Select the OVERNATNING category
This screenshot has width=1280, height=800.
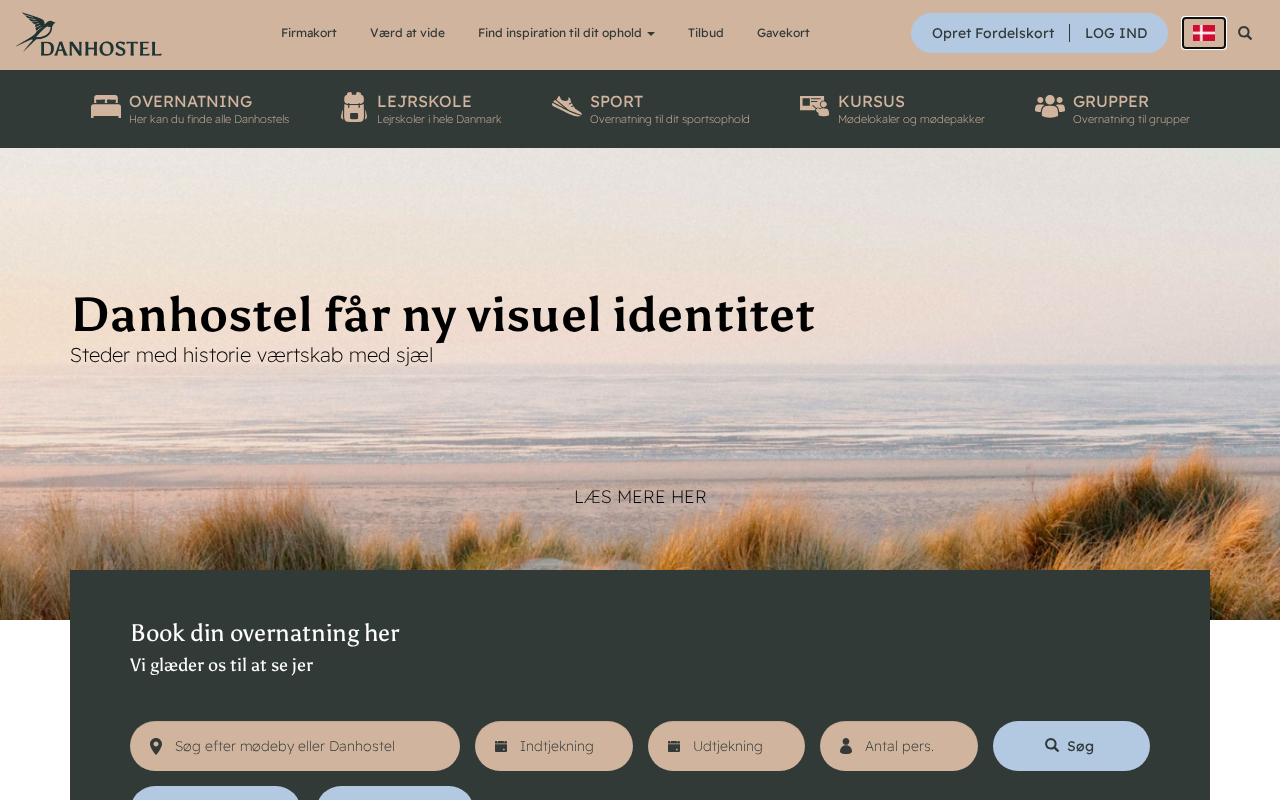(190, 109)
